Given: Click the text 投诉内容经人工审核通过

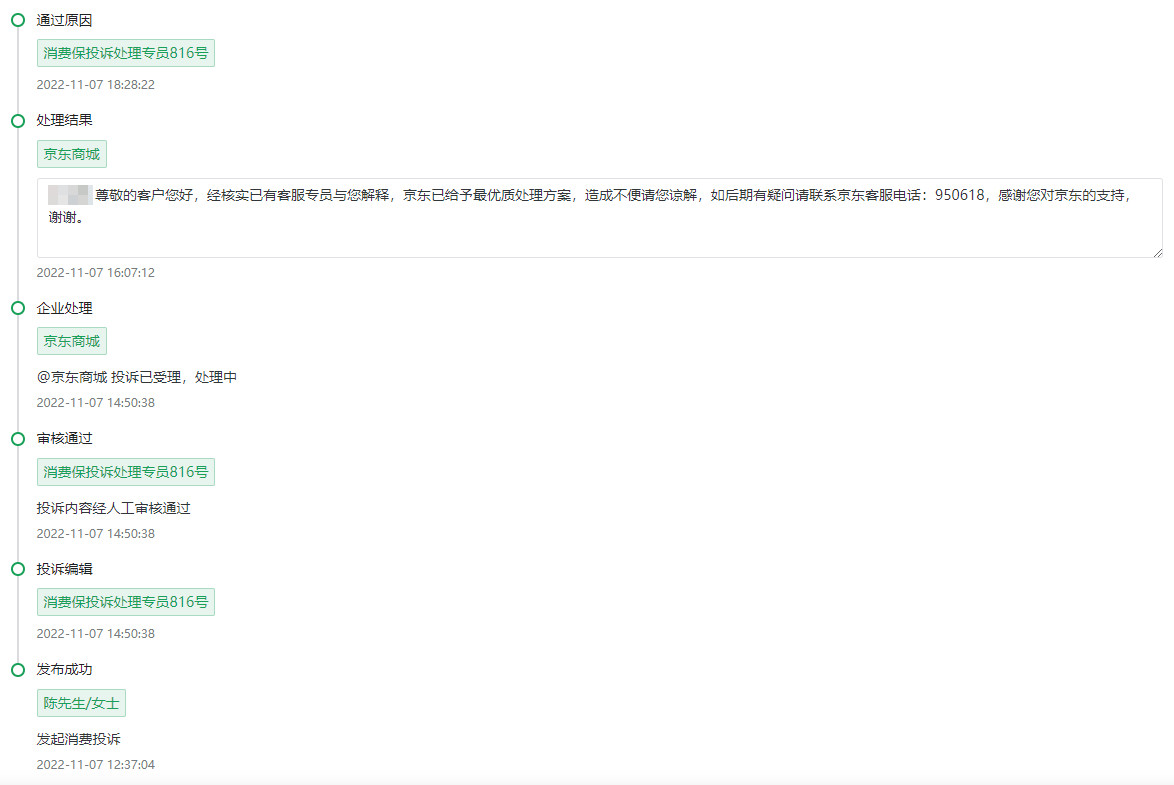Looking at the screenshot, I should [x=114, y=509].
